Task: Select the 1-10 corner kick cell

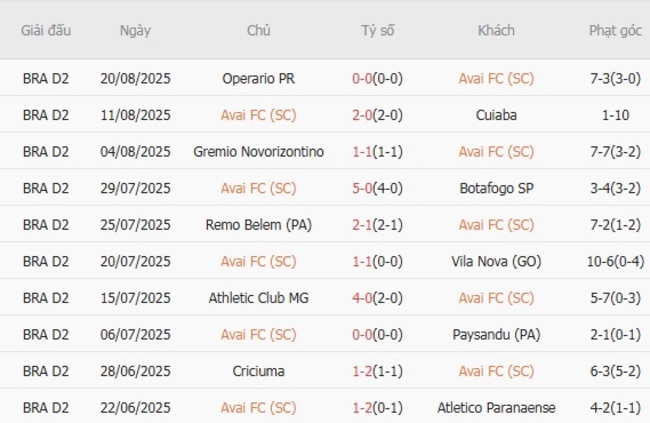Action: [615, 115]
